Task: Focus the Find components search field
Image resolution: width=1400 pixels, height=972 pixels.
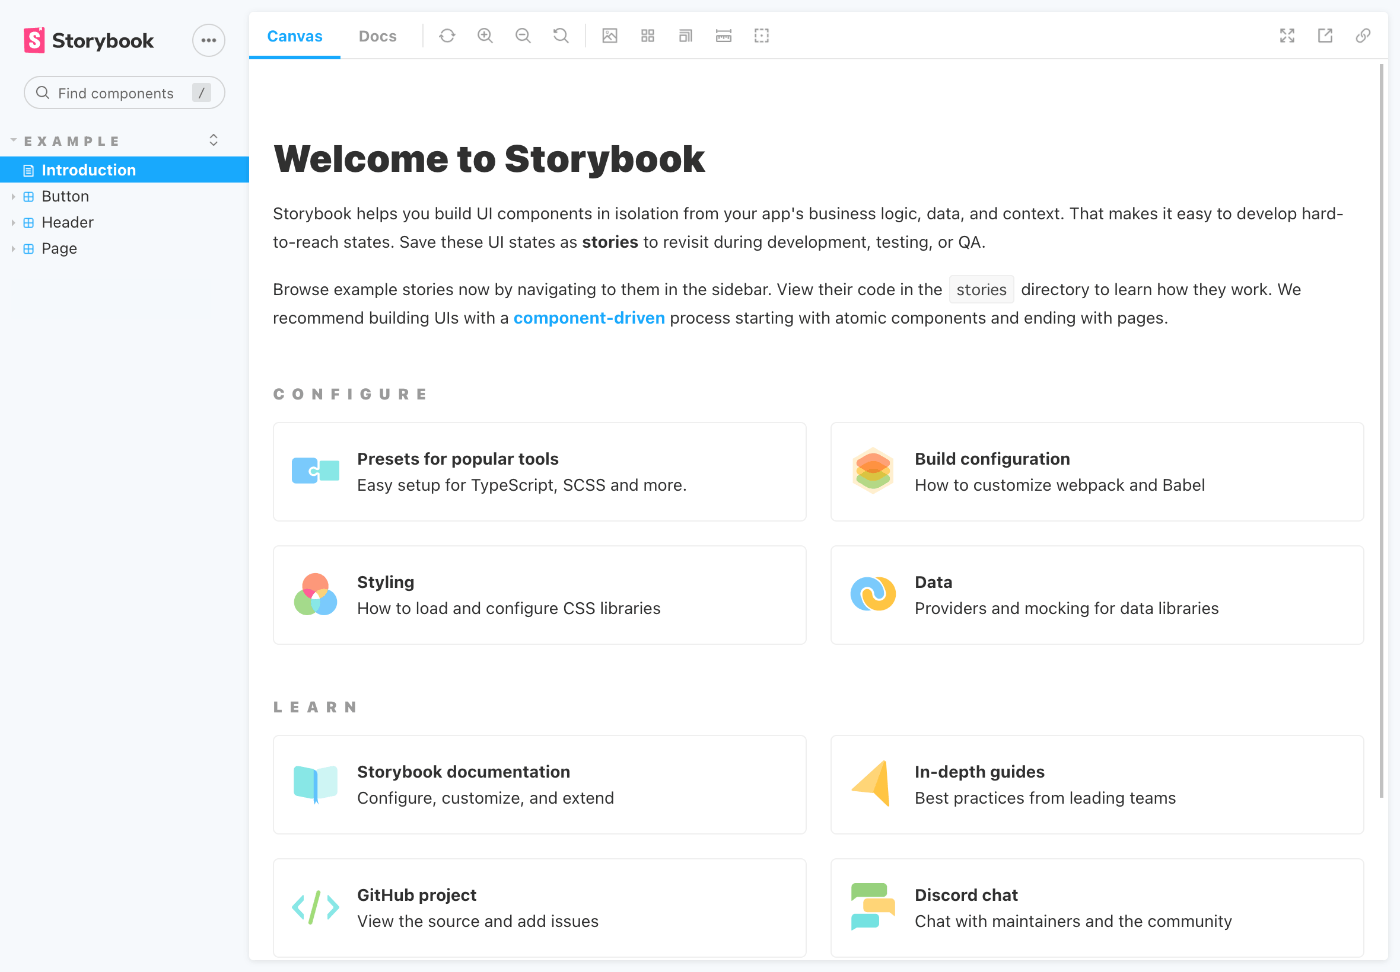Action: [x=124, y=93]
